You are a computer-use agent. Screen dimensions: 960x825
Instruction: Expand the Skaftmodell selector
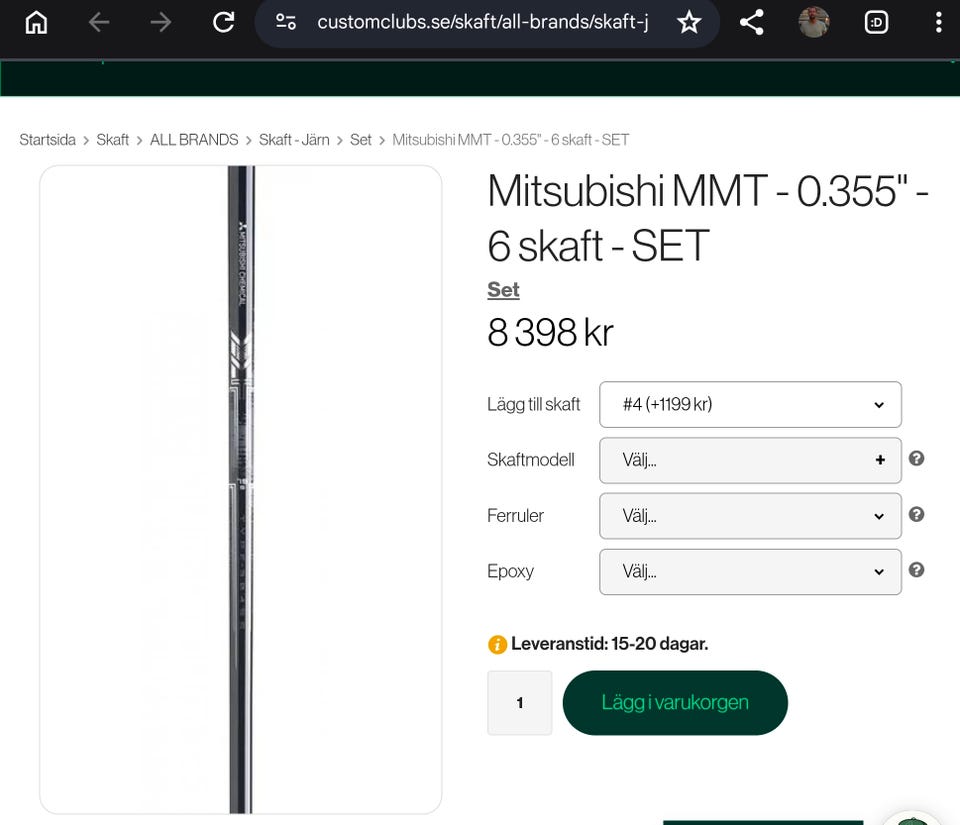pyautogui.click(x=750, y=460)
